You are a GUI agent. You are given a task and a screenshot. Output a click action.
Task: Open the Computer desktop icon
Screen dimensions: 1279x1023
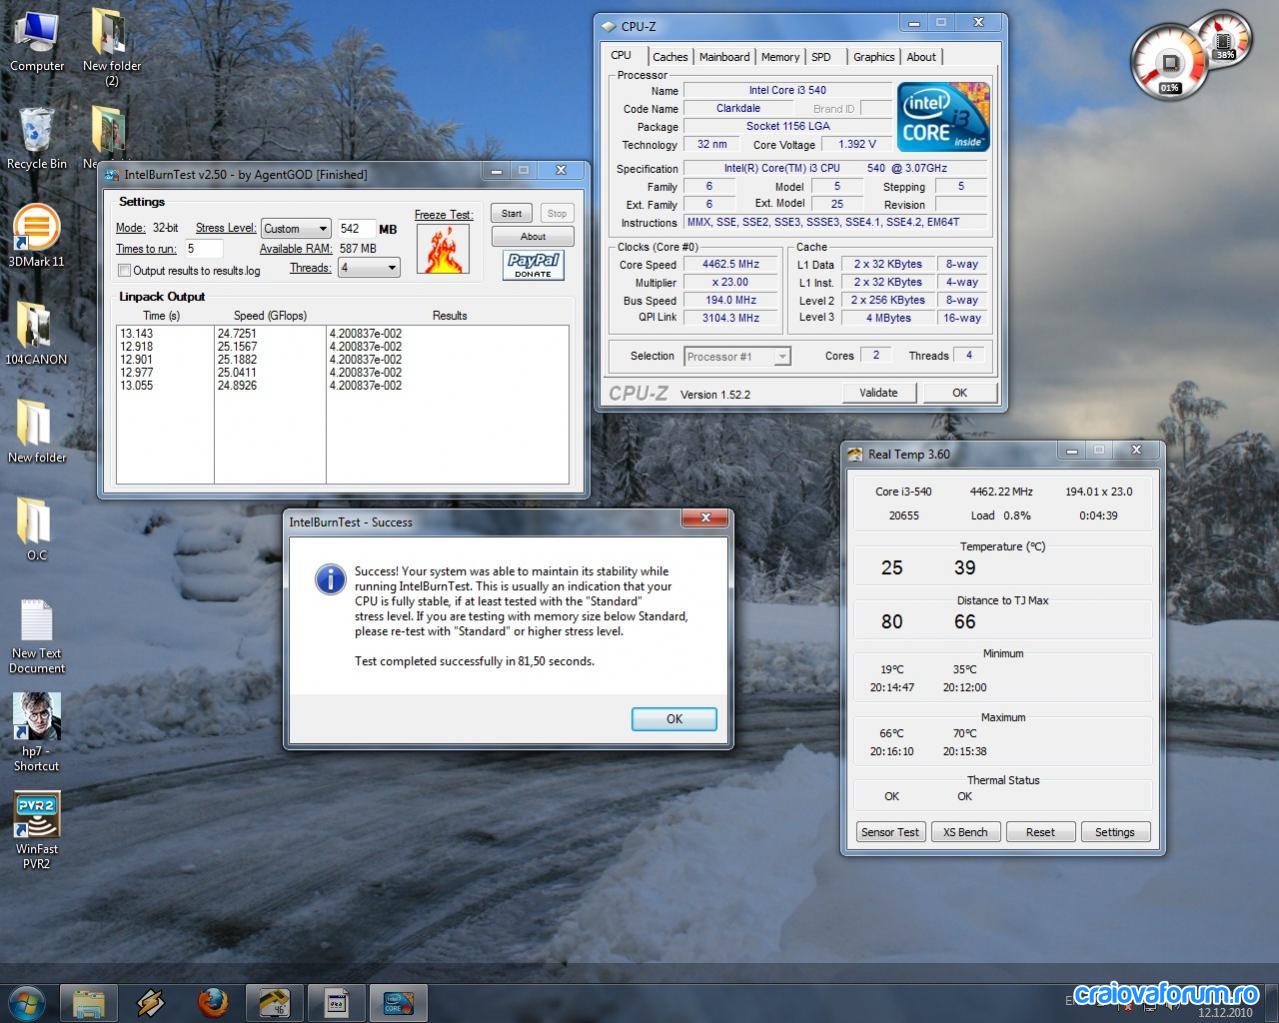37,42
